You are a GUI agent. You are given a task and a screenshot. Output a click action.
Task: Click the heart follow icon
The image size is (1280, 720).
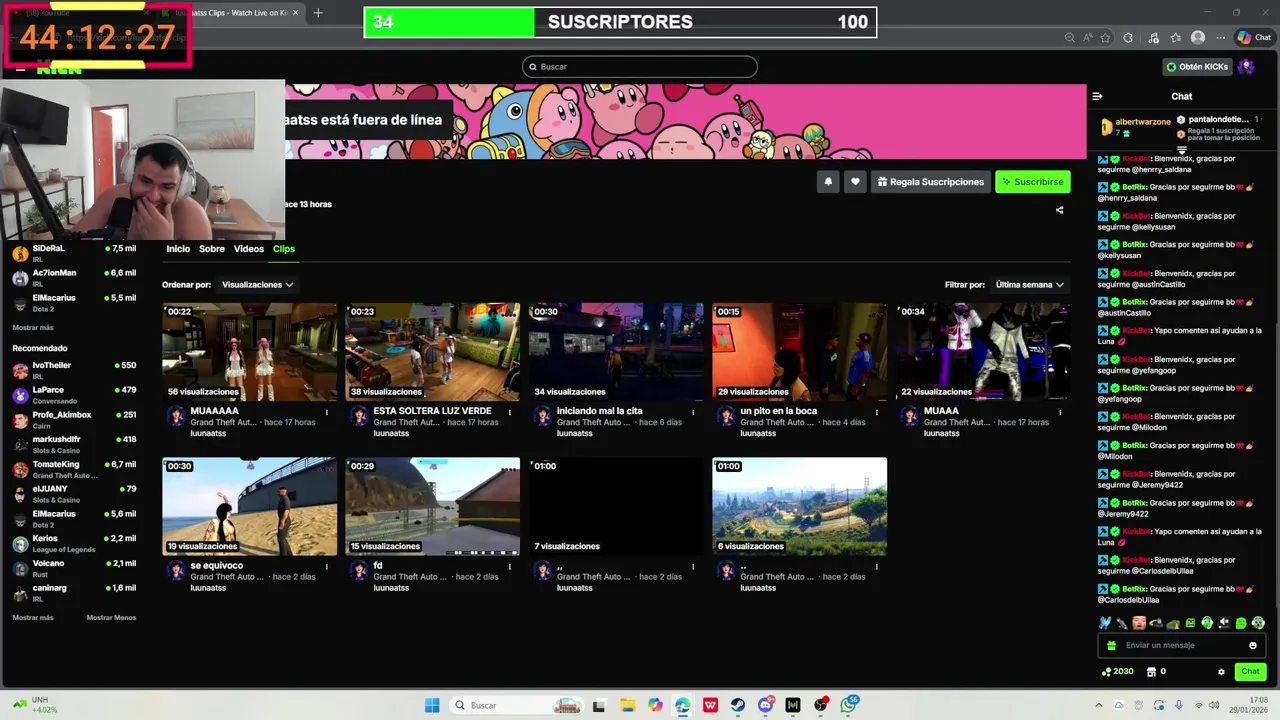[855, 182]
